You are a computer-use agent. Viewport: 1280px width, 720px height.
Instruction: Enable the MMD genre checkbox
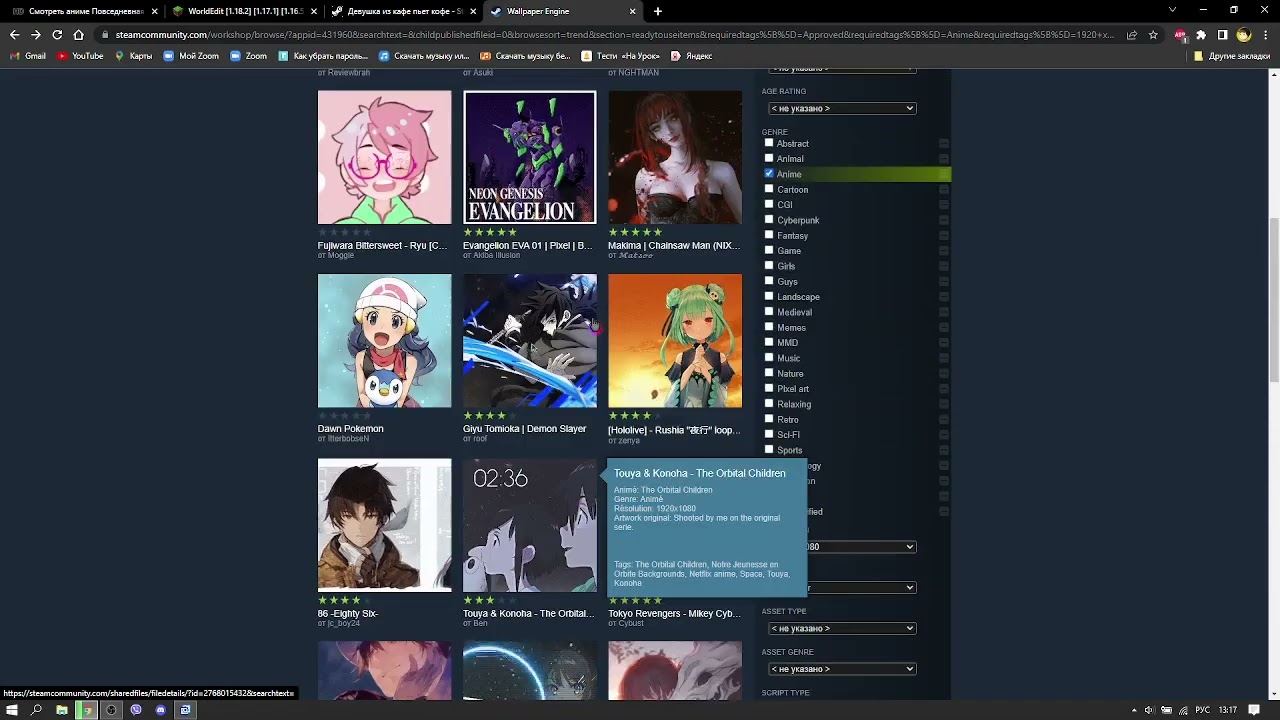pyautogui.click(x=769, y=342)
